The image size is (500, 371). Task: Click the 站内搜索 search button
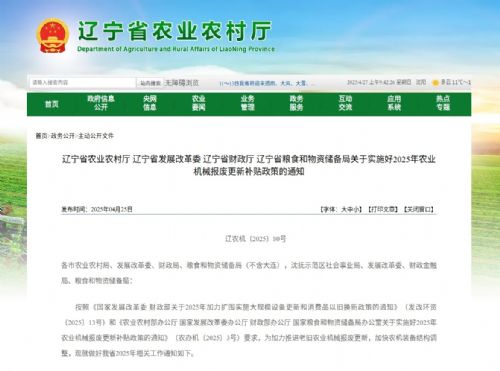tap(150, 83)
